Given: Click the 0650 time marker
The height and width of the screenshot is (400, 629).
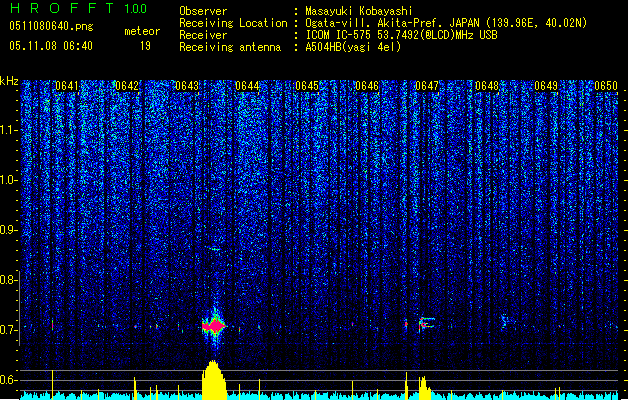Looking at the screenshot, I should pyautogui.click(x=606, y=86).
